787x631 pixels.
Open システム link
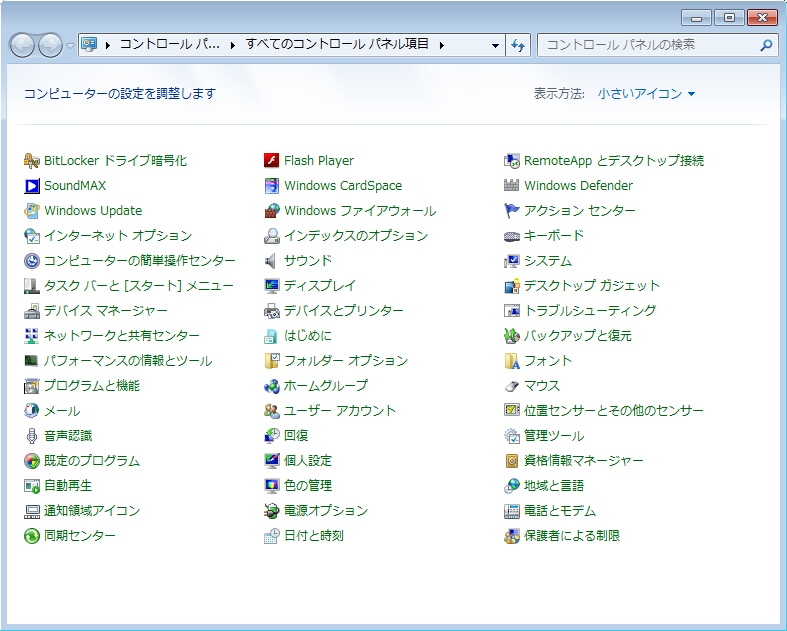point(548,261)
